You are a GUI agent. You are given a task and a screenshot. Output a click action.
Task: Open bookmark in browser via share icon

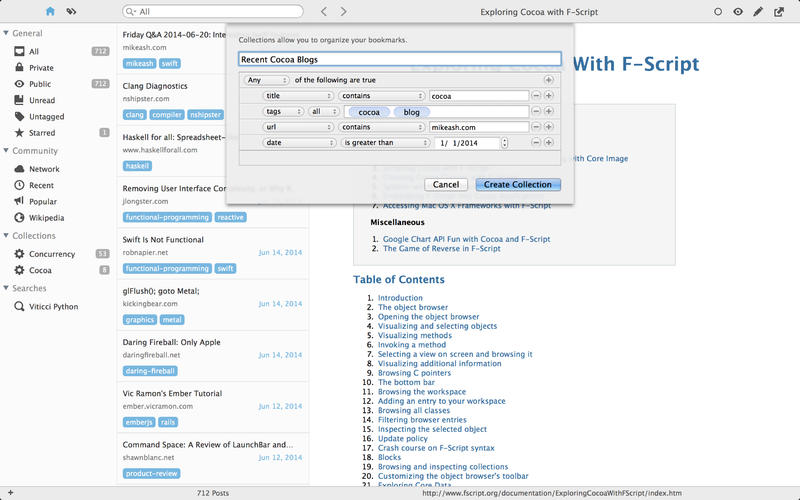pos(779,11)
